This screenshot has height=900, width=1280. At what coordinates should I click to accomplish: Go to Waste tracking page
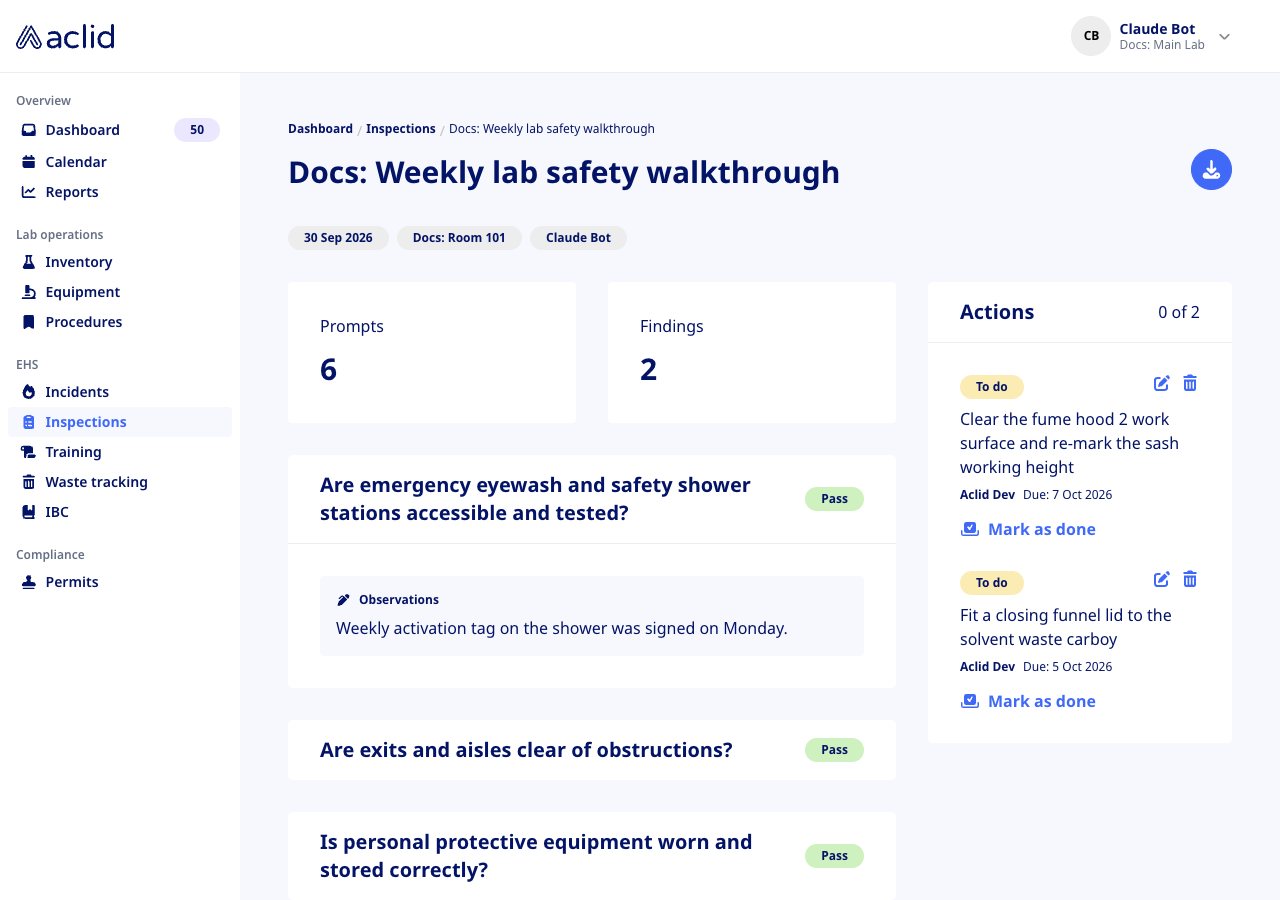pos(120,482)
